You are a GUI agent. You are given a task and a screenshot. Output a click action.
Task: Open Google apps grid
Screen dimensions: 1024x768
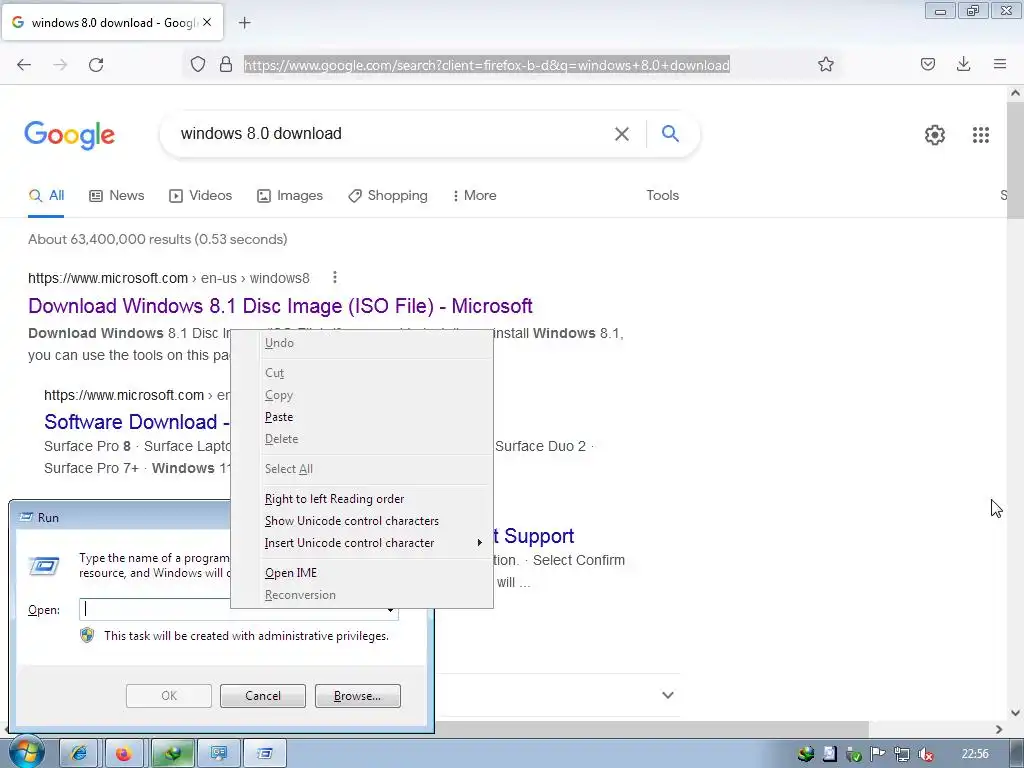click(x=980, y=135)
